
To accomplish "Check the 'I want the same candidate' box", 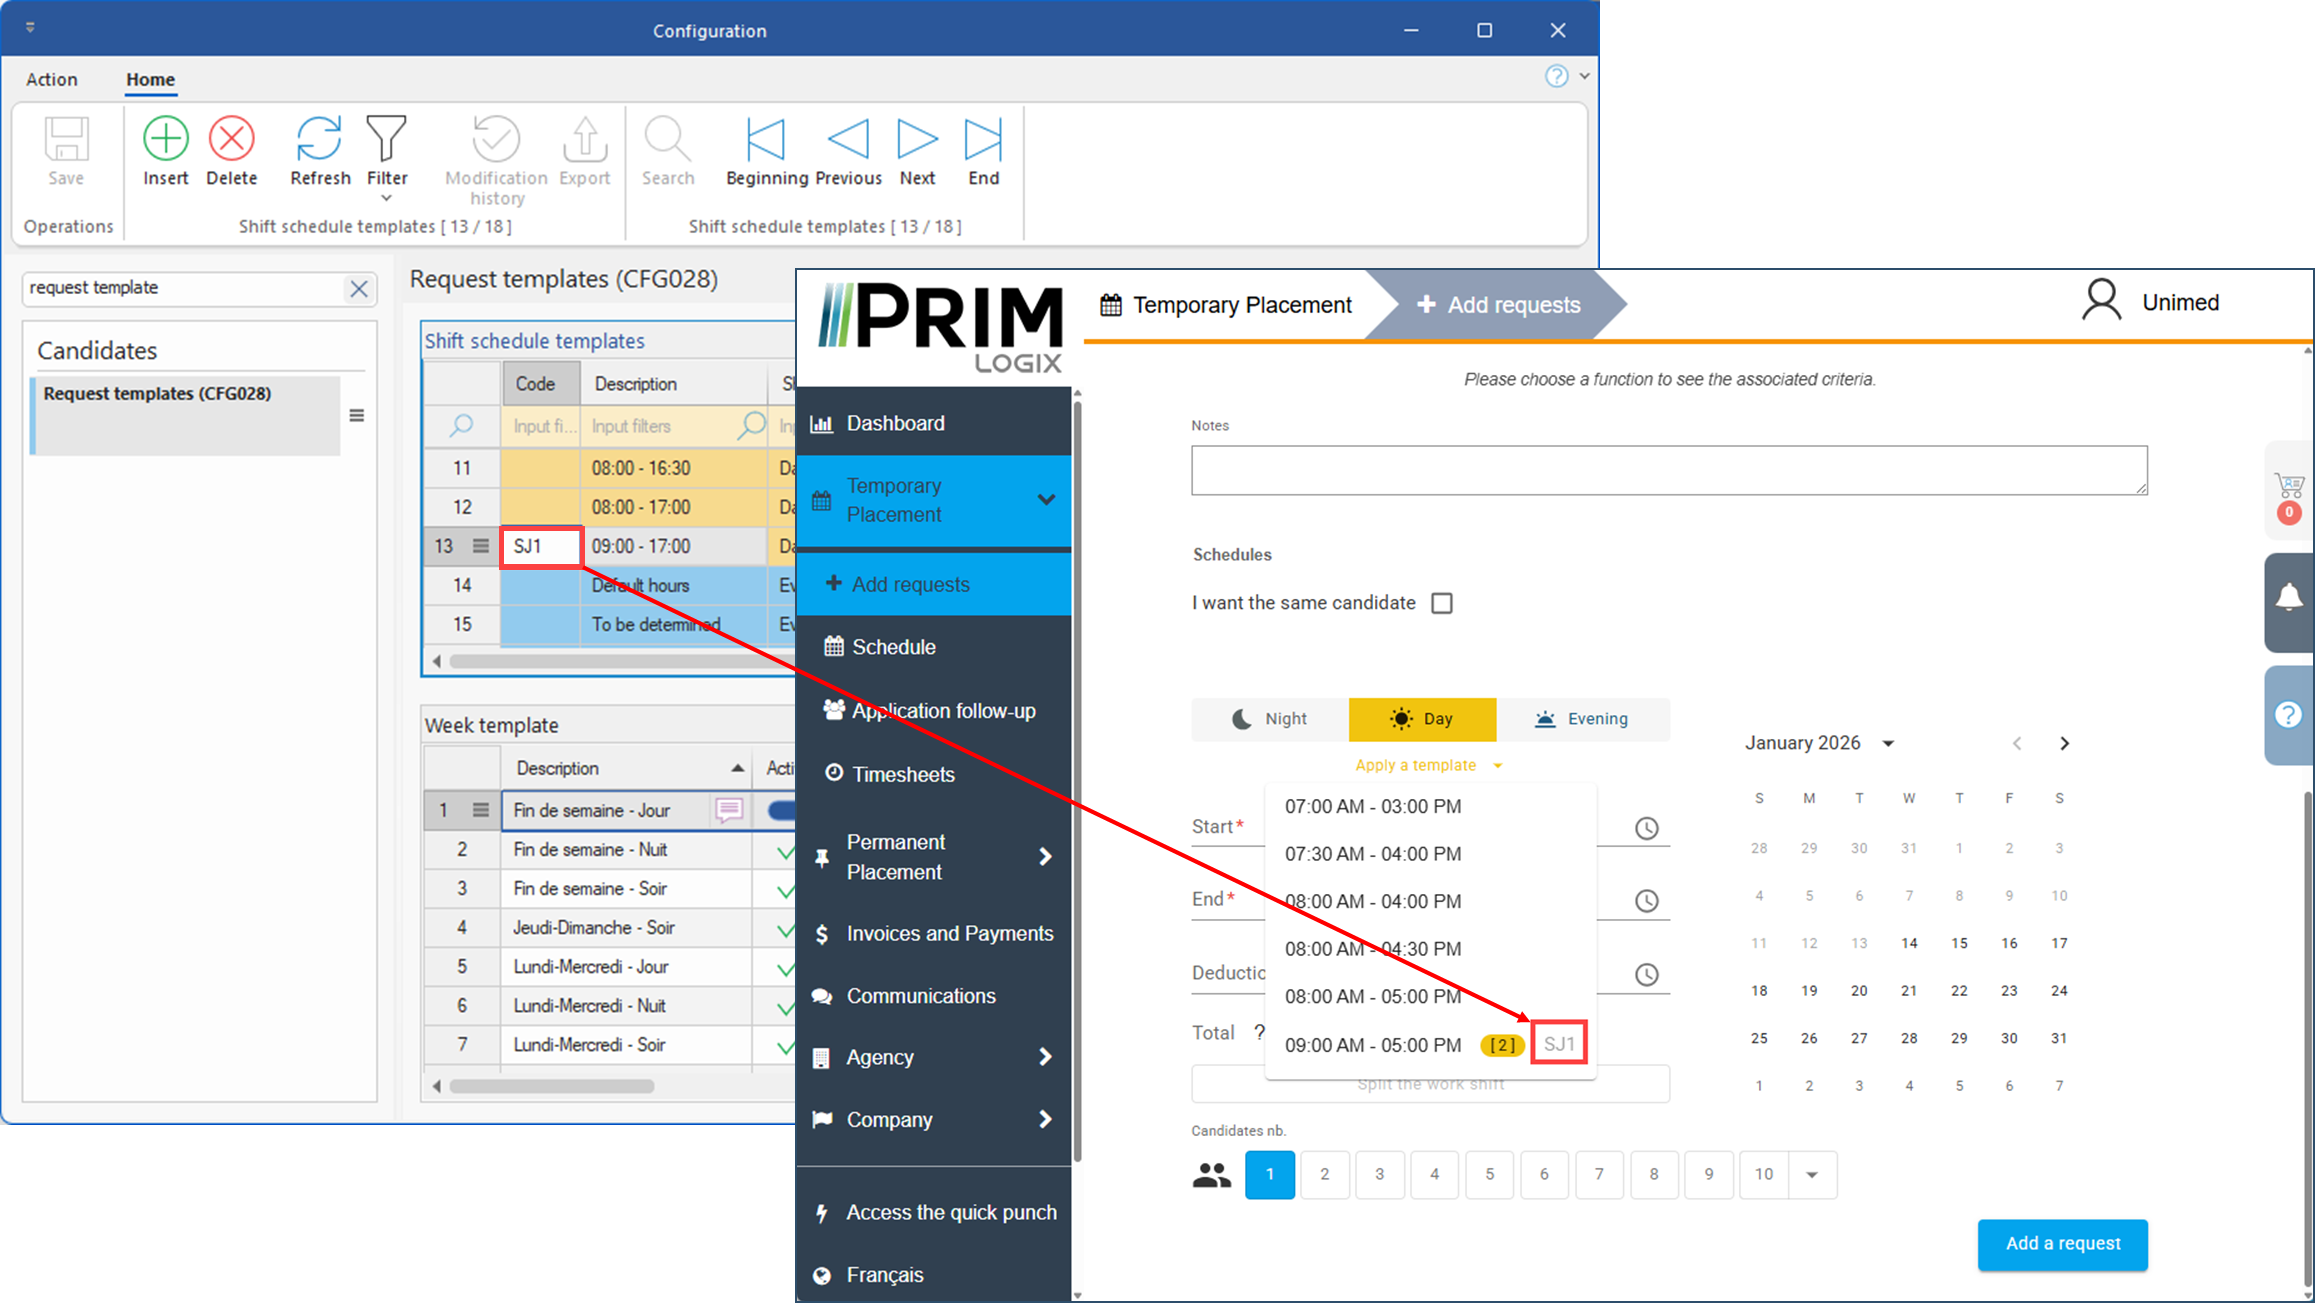I will [x=1441, y=603].
